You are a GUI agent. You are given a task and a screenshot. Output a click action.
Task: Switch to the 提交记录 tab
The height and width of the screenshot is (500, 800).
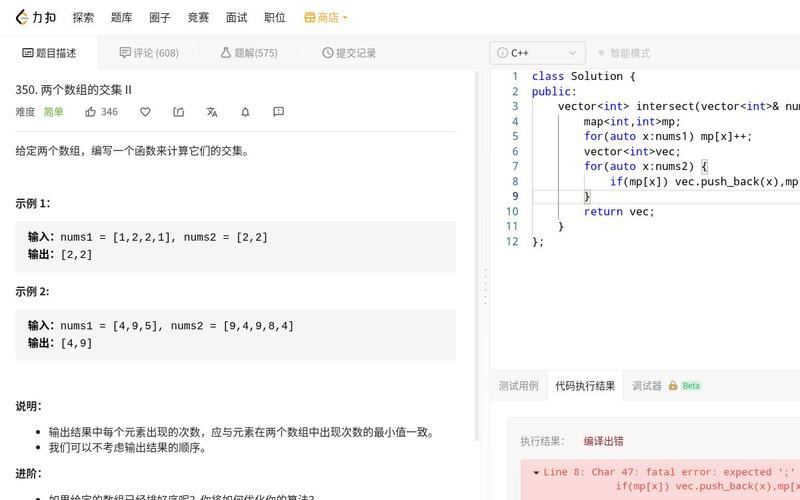(x=349, y=53)
